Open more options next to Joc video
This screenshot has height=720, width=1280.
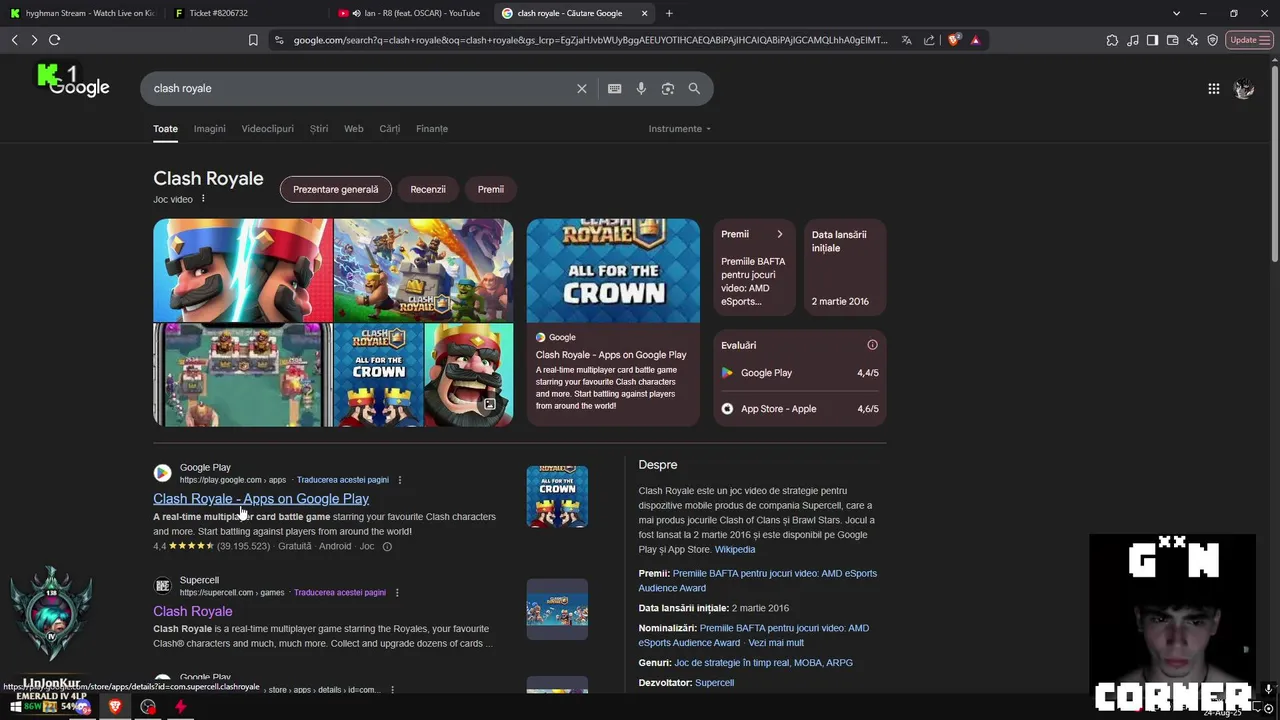pyautogui.click(x=203, y=199)
